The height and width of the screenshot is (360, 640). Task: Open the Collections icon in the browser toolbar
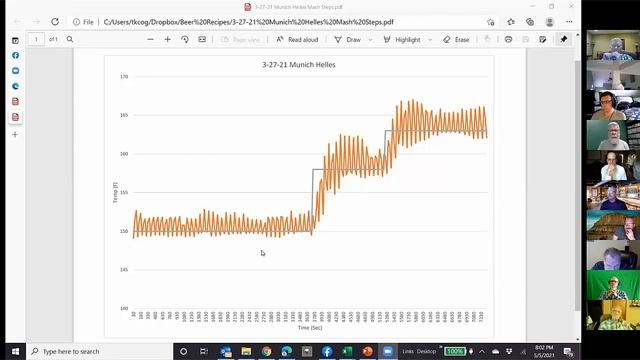coord(530,22)
